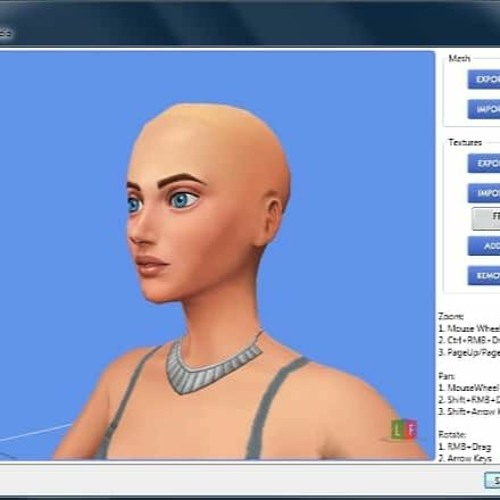The width and height of the screenshot is (500, 500).
Task: Click the light-blue button at the window's bottom-right
Action: click(x=492, y=480)
